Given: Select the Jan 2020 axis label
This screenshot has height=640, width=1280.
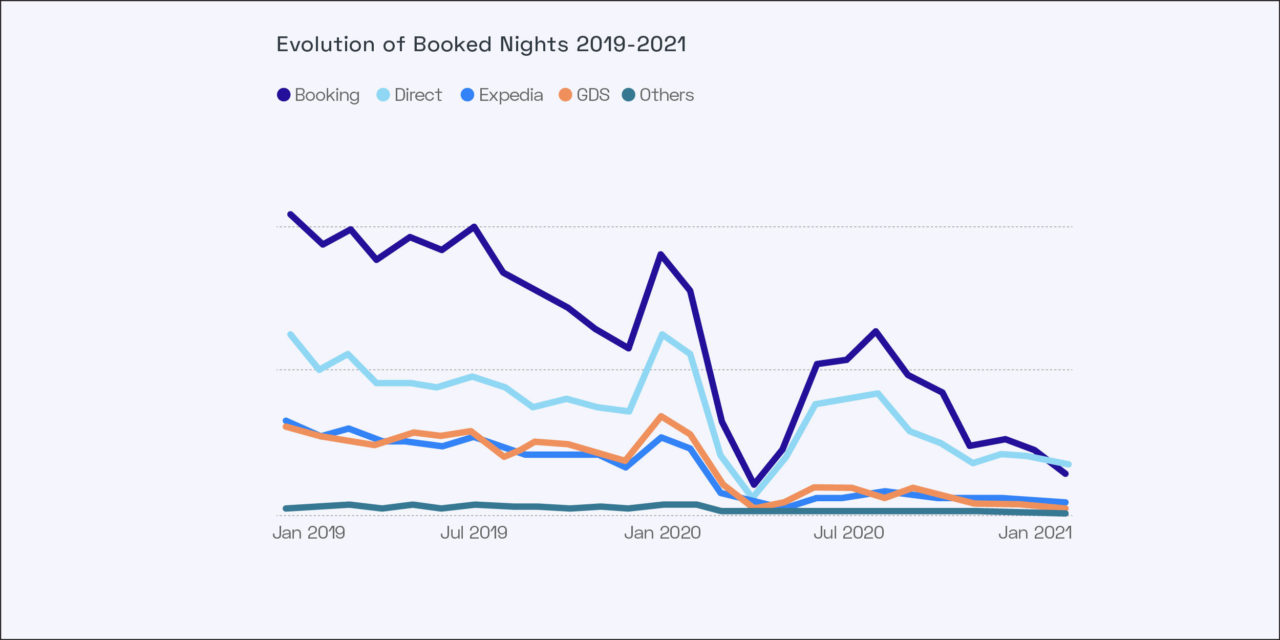Looking at the screenshot, I should click(659, 533).
